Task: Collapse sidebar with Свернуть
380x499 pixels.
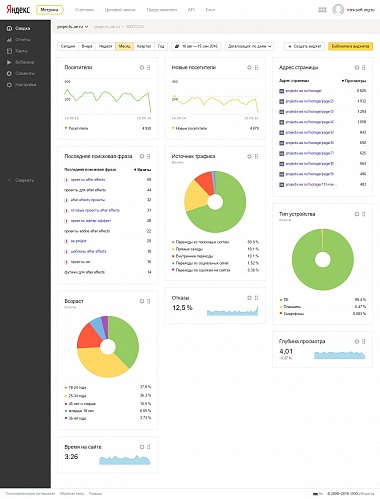Action: [x=21, y=180]
